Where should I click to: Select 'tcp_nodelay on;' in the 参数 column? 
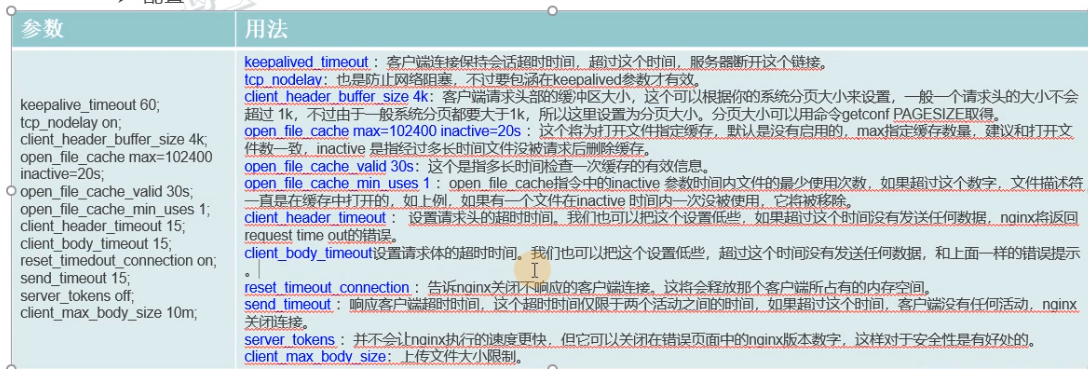(x=71, y=123)
